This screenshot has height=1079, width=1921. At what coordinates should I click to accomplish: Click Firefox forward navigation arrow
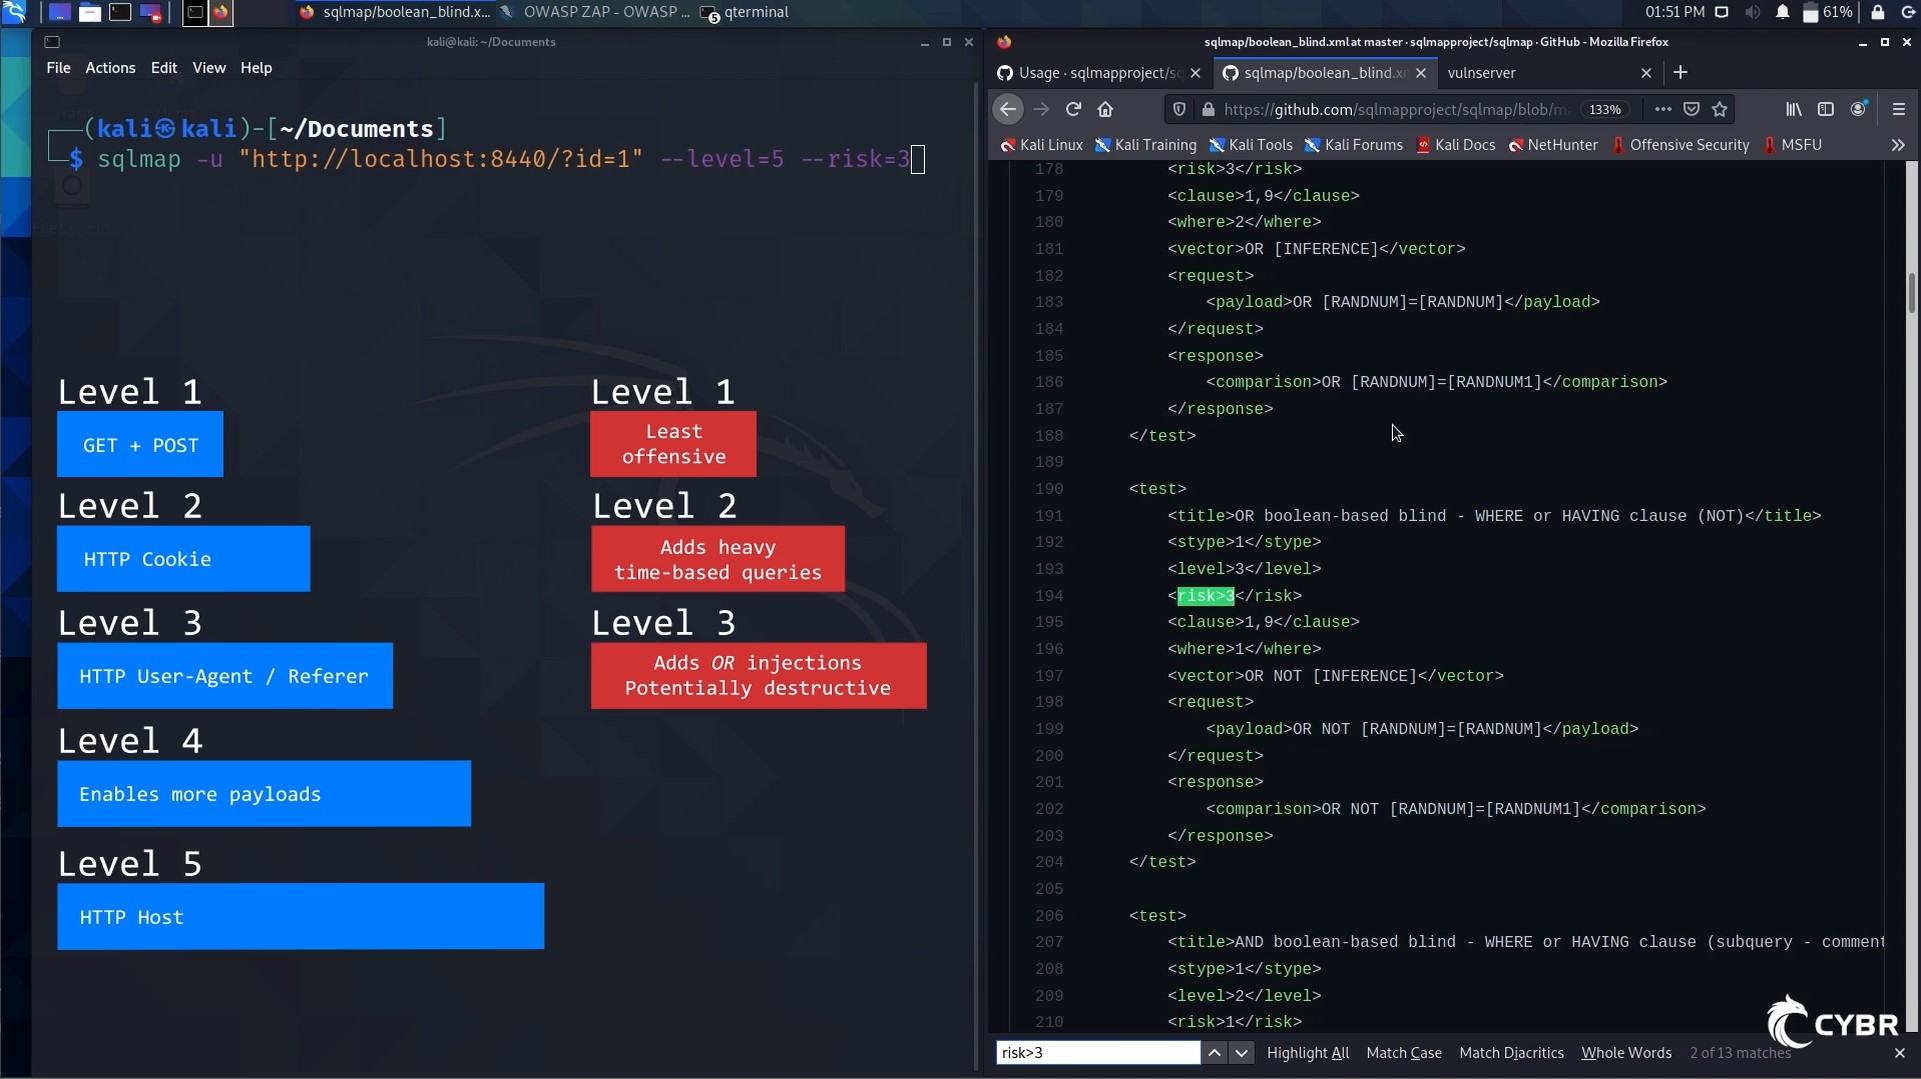coord(1041,109)
